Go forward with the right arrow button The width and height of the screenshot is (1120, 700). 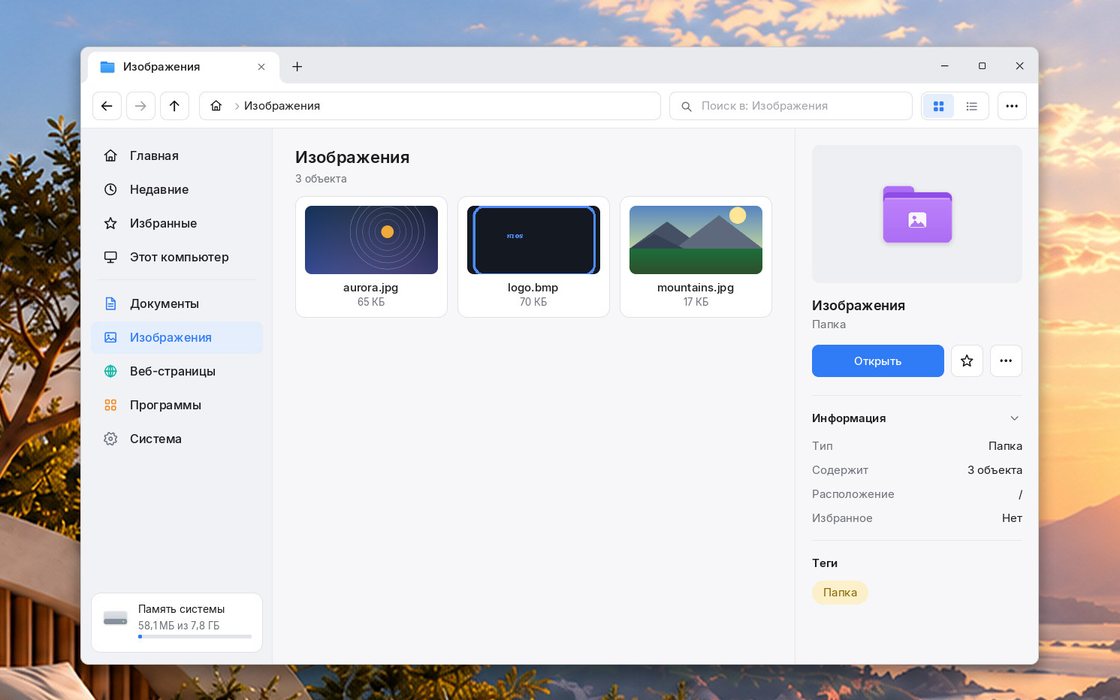click(x=141, y=106)
